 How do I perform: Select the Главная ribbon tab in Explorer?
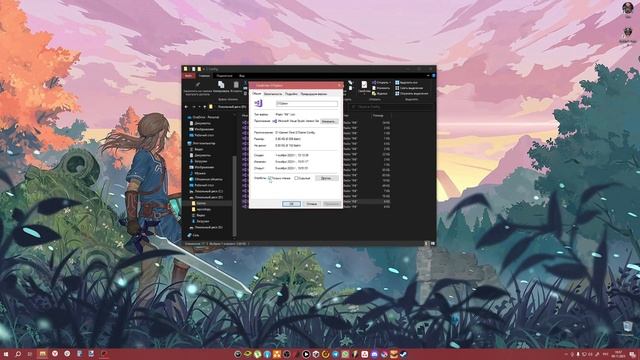pos(204,76)
